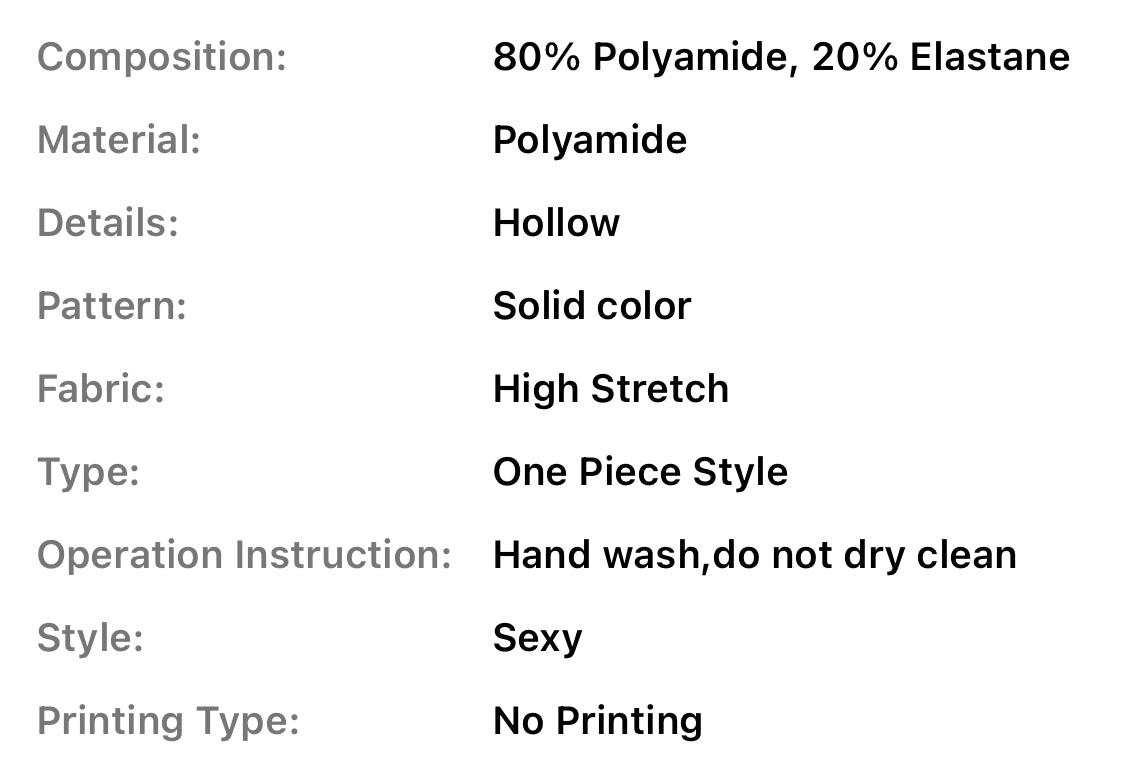Image resolution: width=1125 pixels, height=759 pixels.
Task: Click the Hand wash text
Action: (597, 555)
